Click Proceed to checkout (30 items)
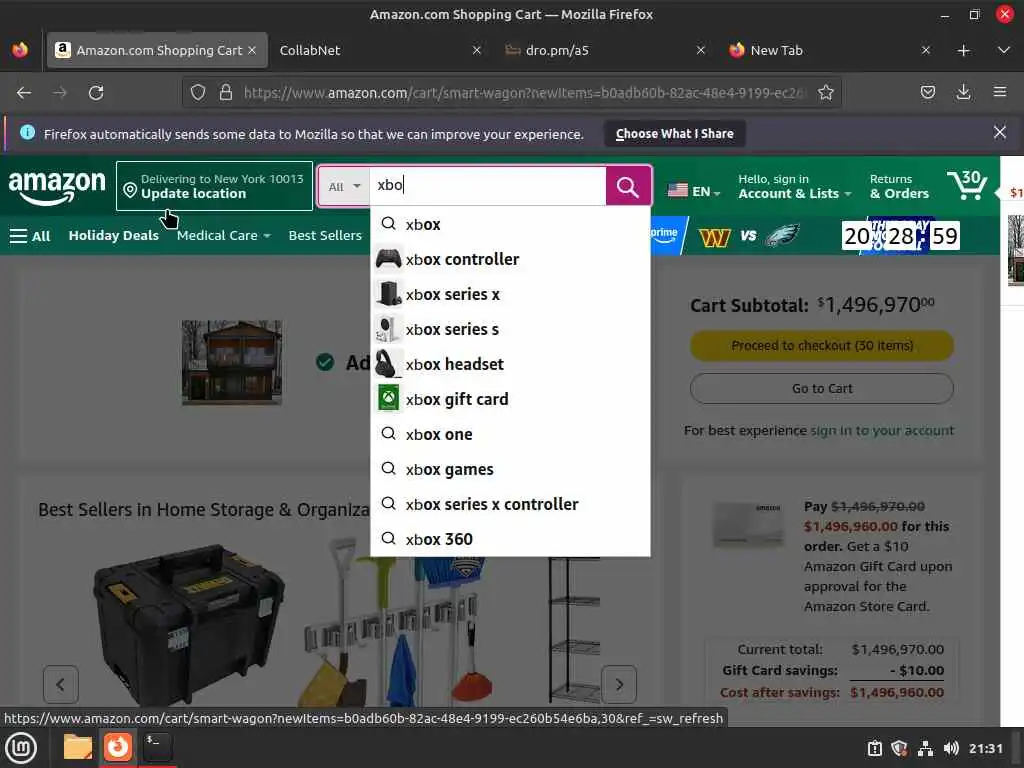 (822, 345)
